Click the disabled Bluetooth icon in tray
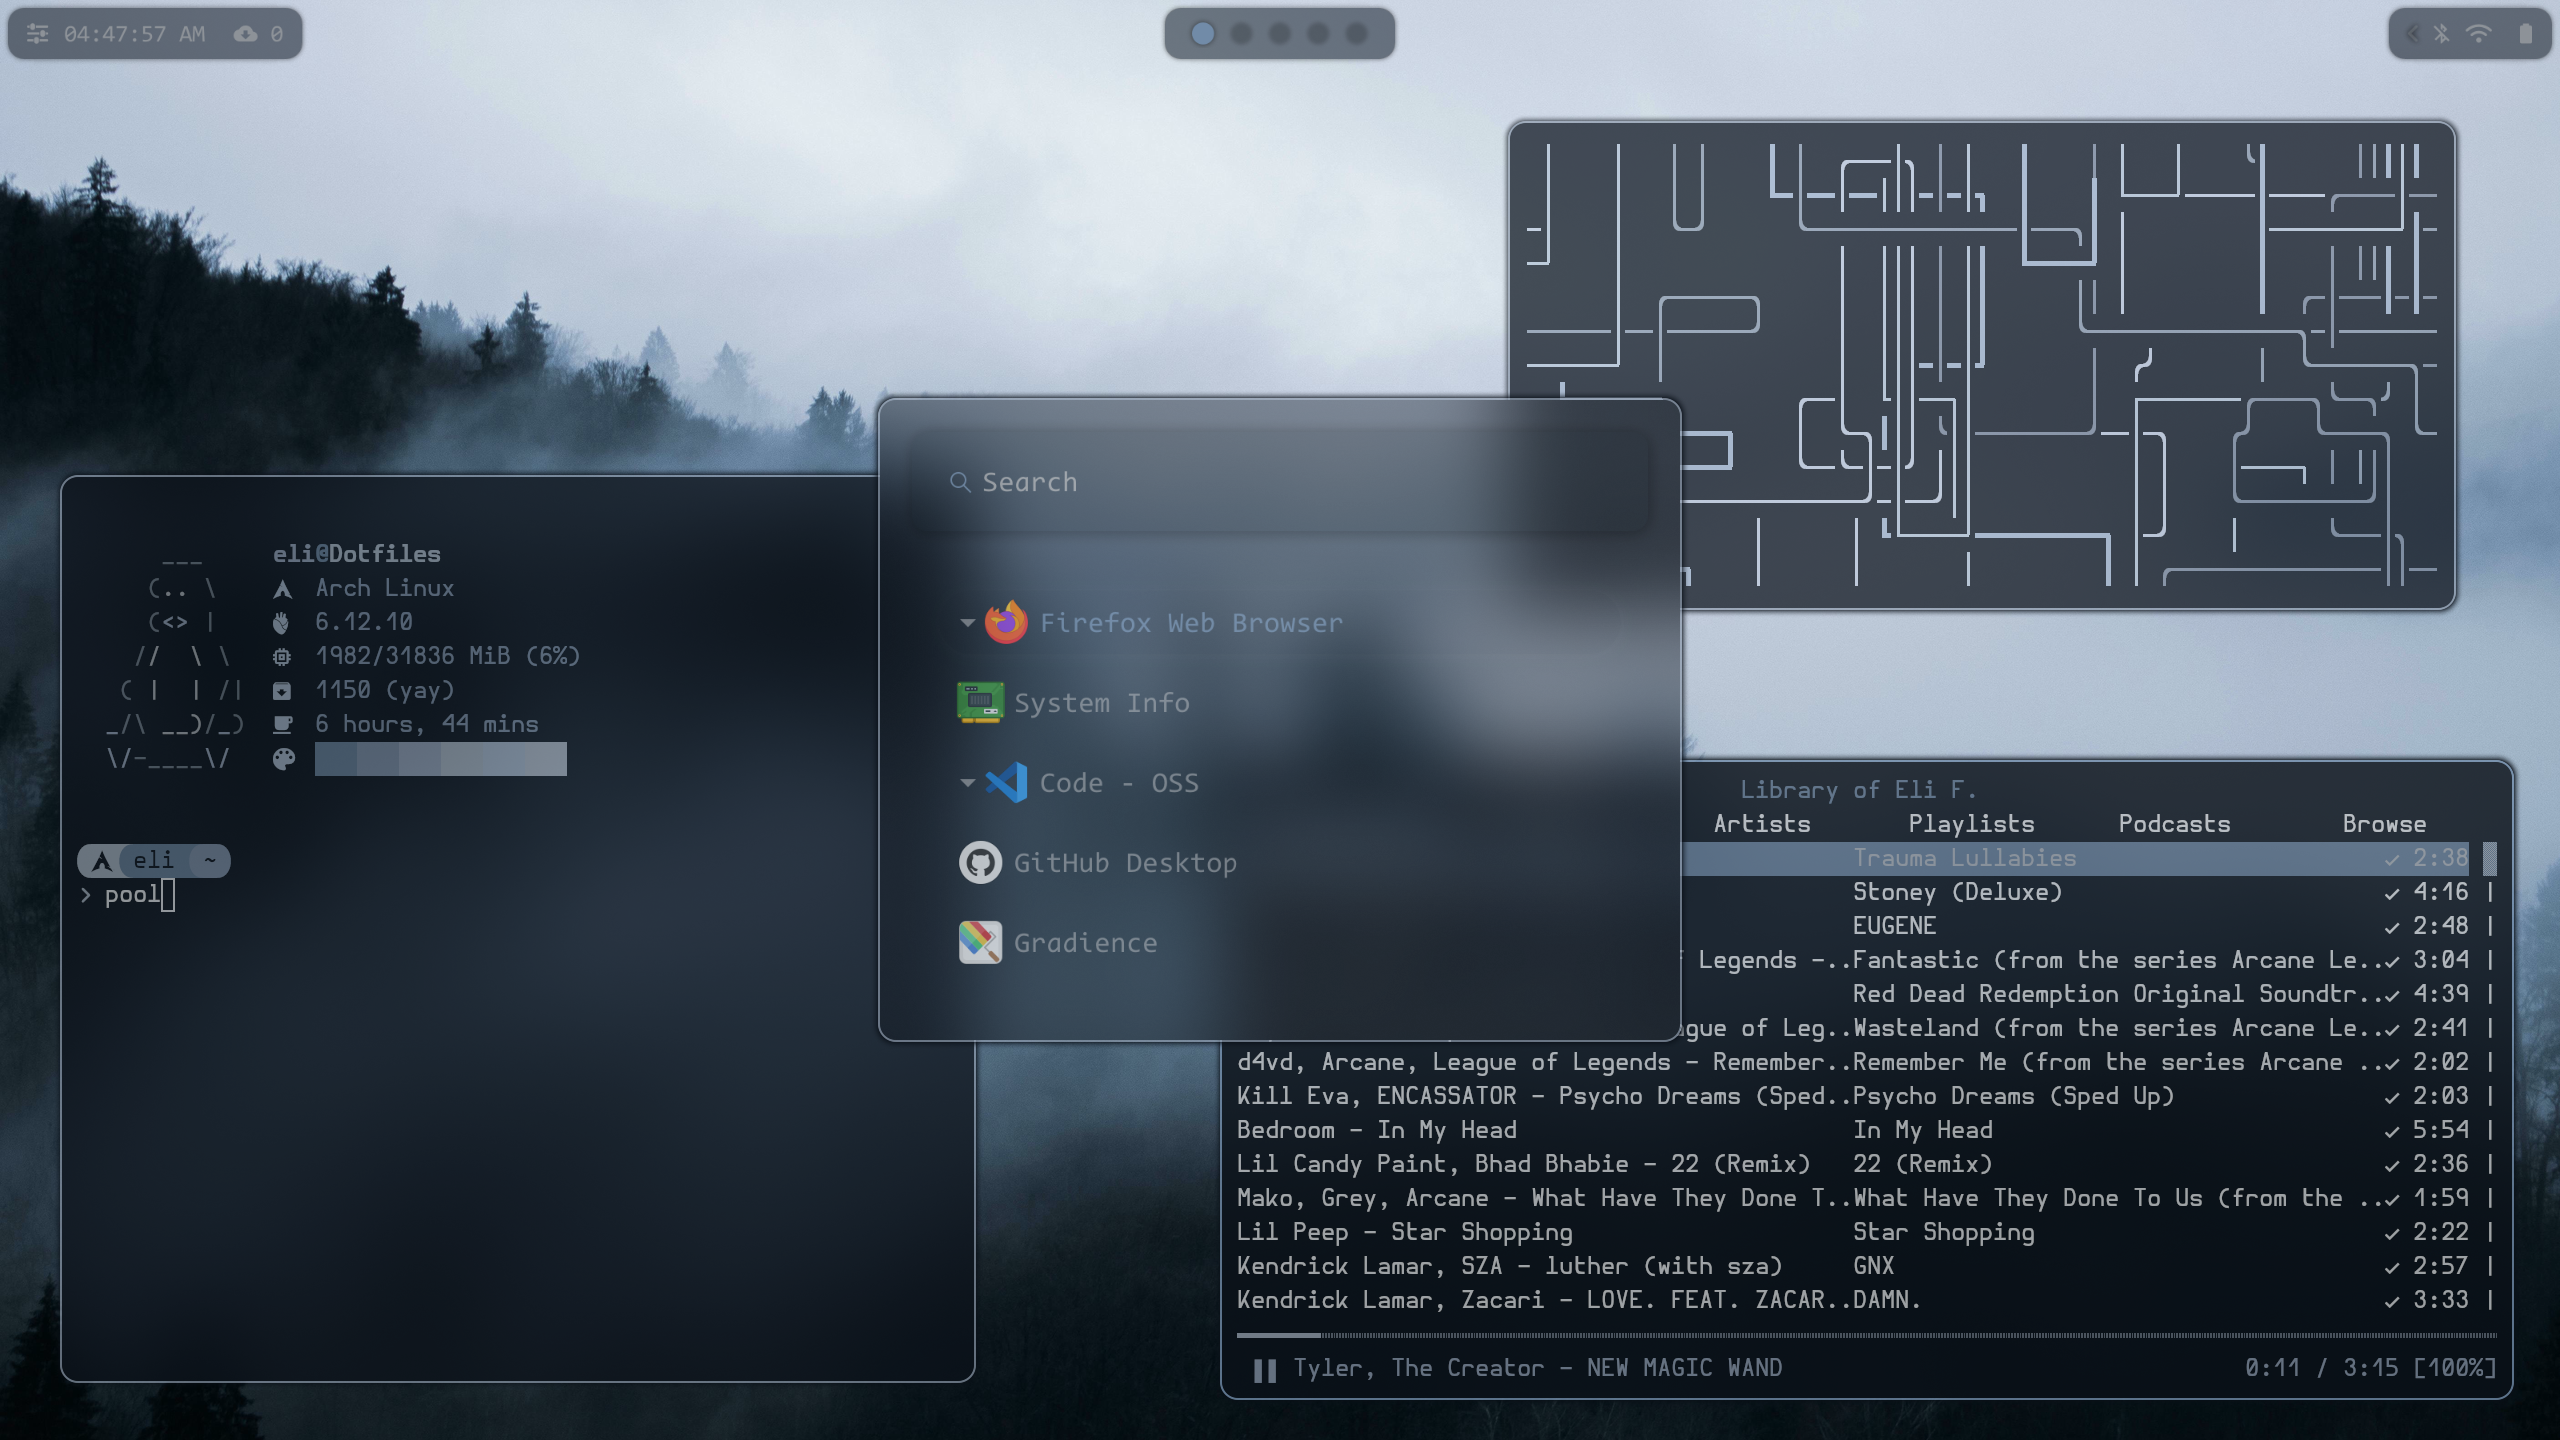This screenshot has width=2560, height=1440. pos(2442,34)
